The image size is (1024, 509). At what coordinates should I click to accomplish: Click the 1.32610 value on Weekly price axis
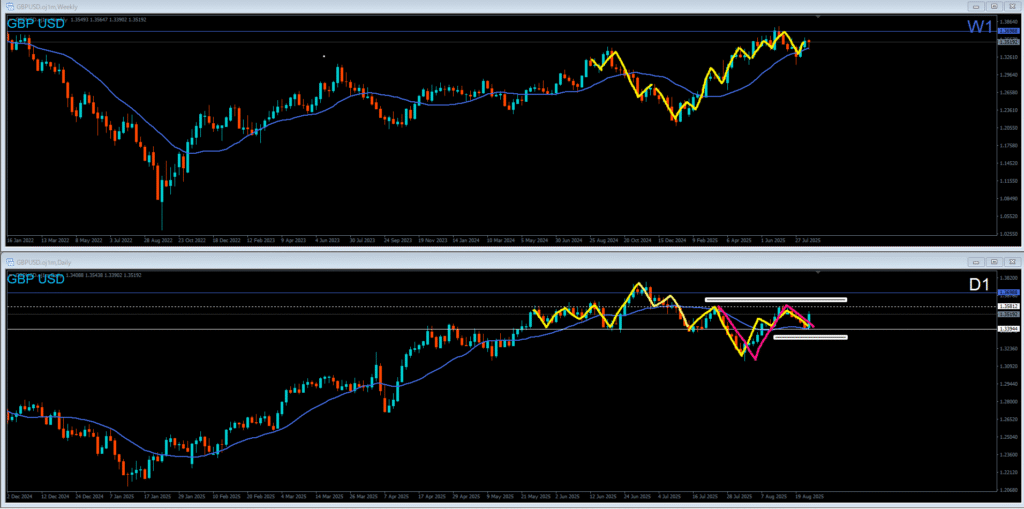coord(1008,57)
